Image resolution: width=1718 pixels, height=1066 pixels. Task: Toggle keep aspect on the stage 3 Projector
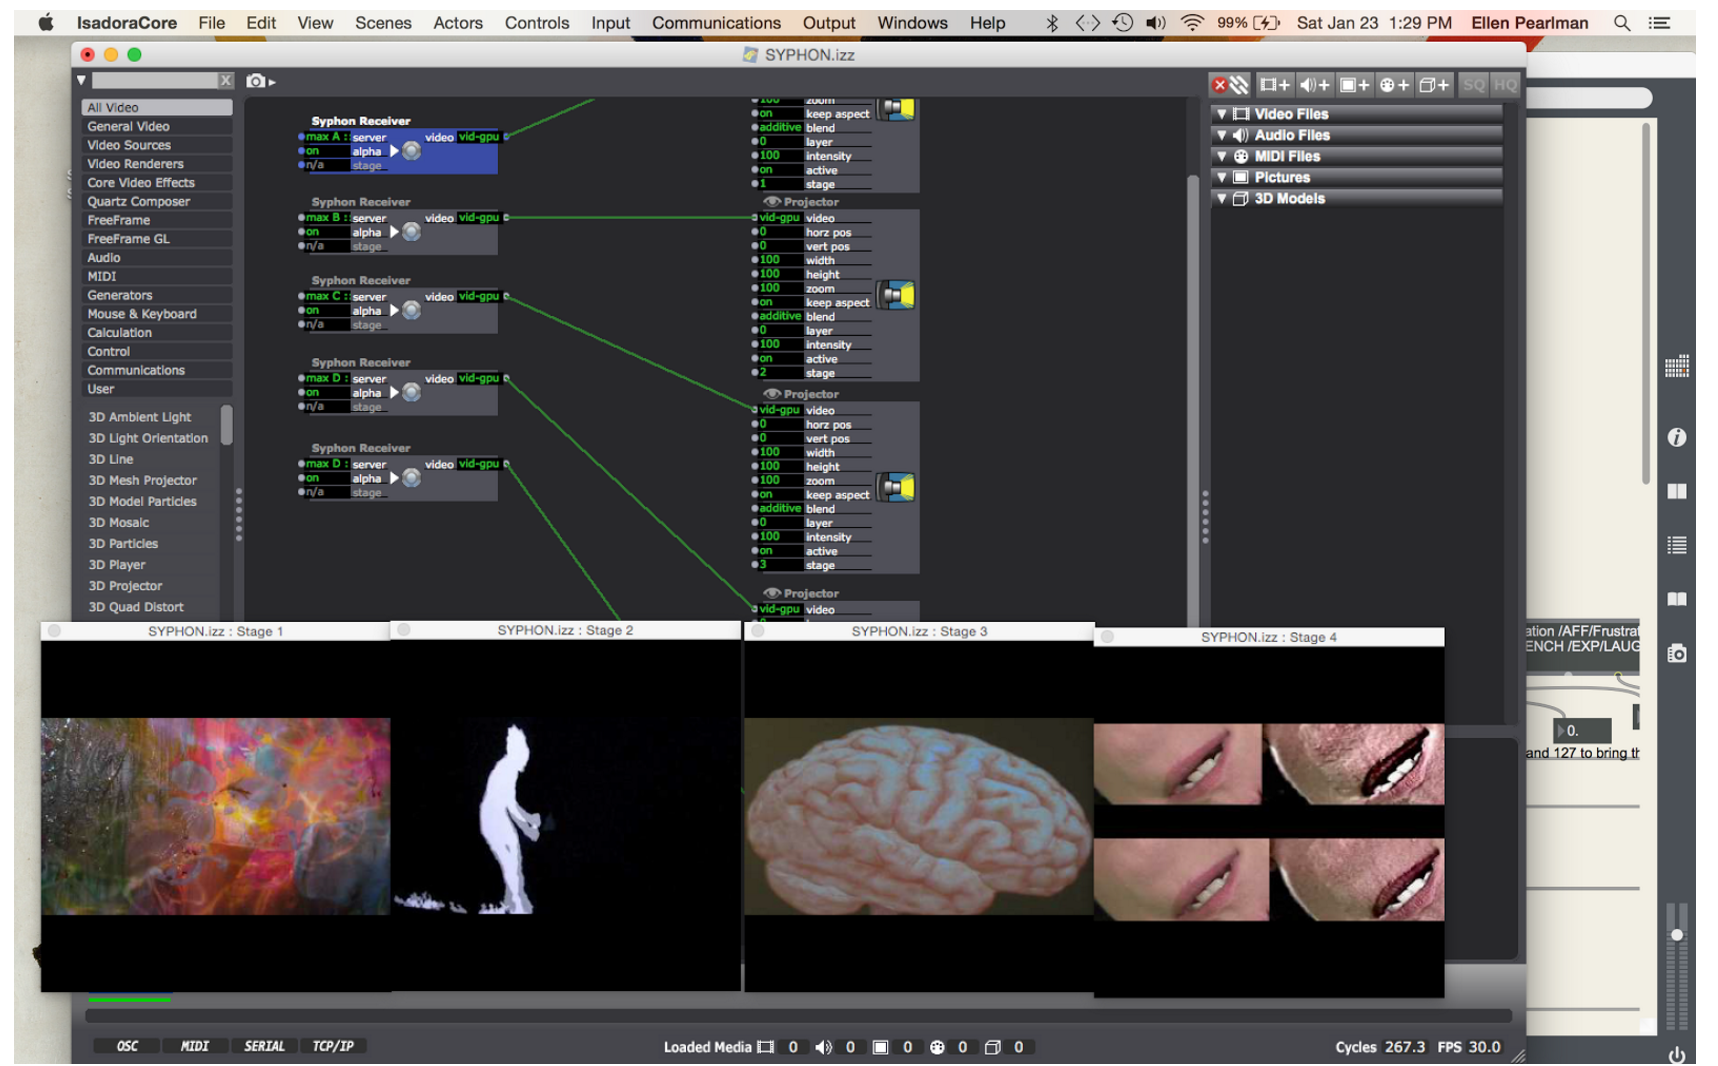pos(779,494)
